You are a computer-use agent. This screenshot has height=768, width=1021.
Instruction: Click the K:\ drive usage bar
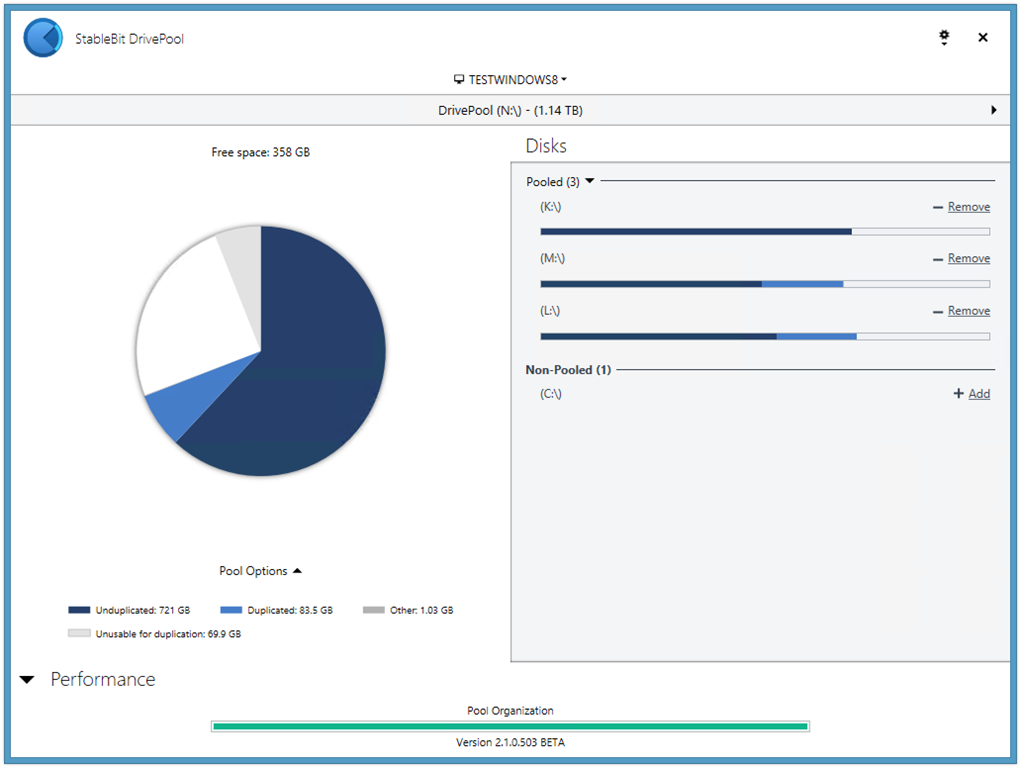(765, 231)
